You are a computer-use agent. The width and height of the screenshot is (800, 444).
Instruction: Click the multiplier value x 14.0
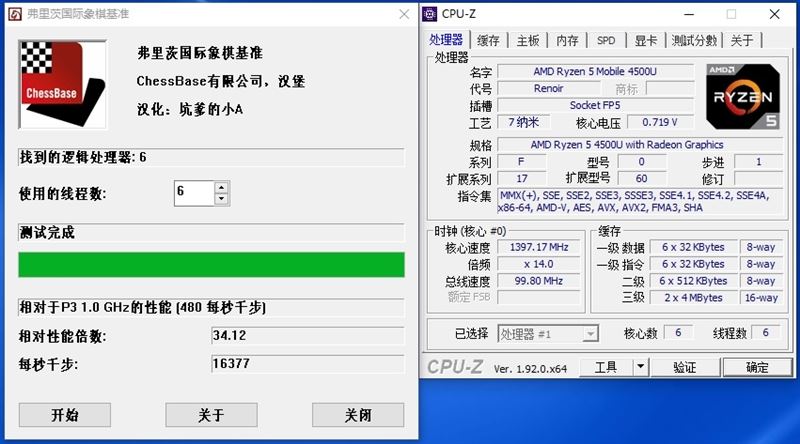(539, 264)
